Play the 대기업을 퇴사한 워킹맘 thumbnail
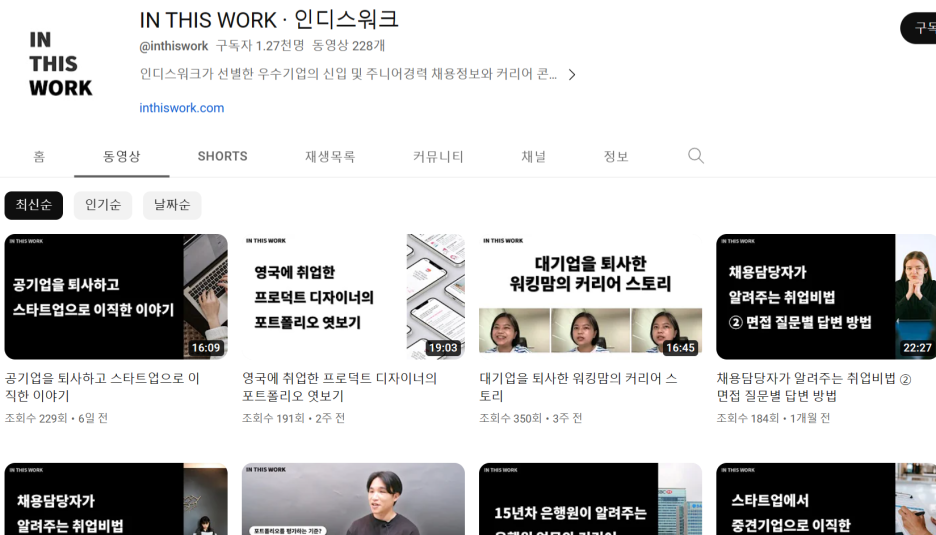Viewport: 936px width, 535px height. 590,297
